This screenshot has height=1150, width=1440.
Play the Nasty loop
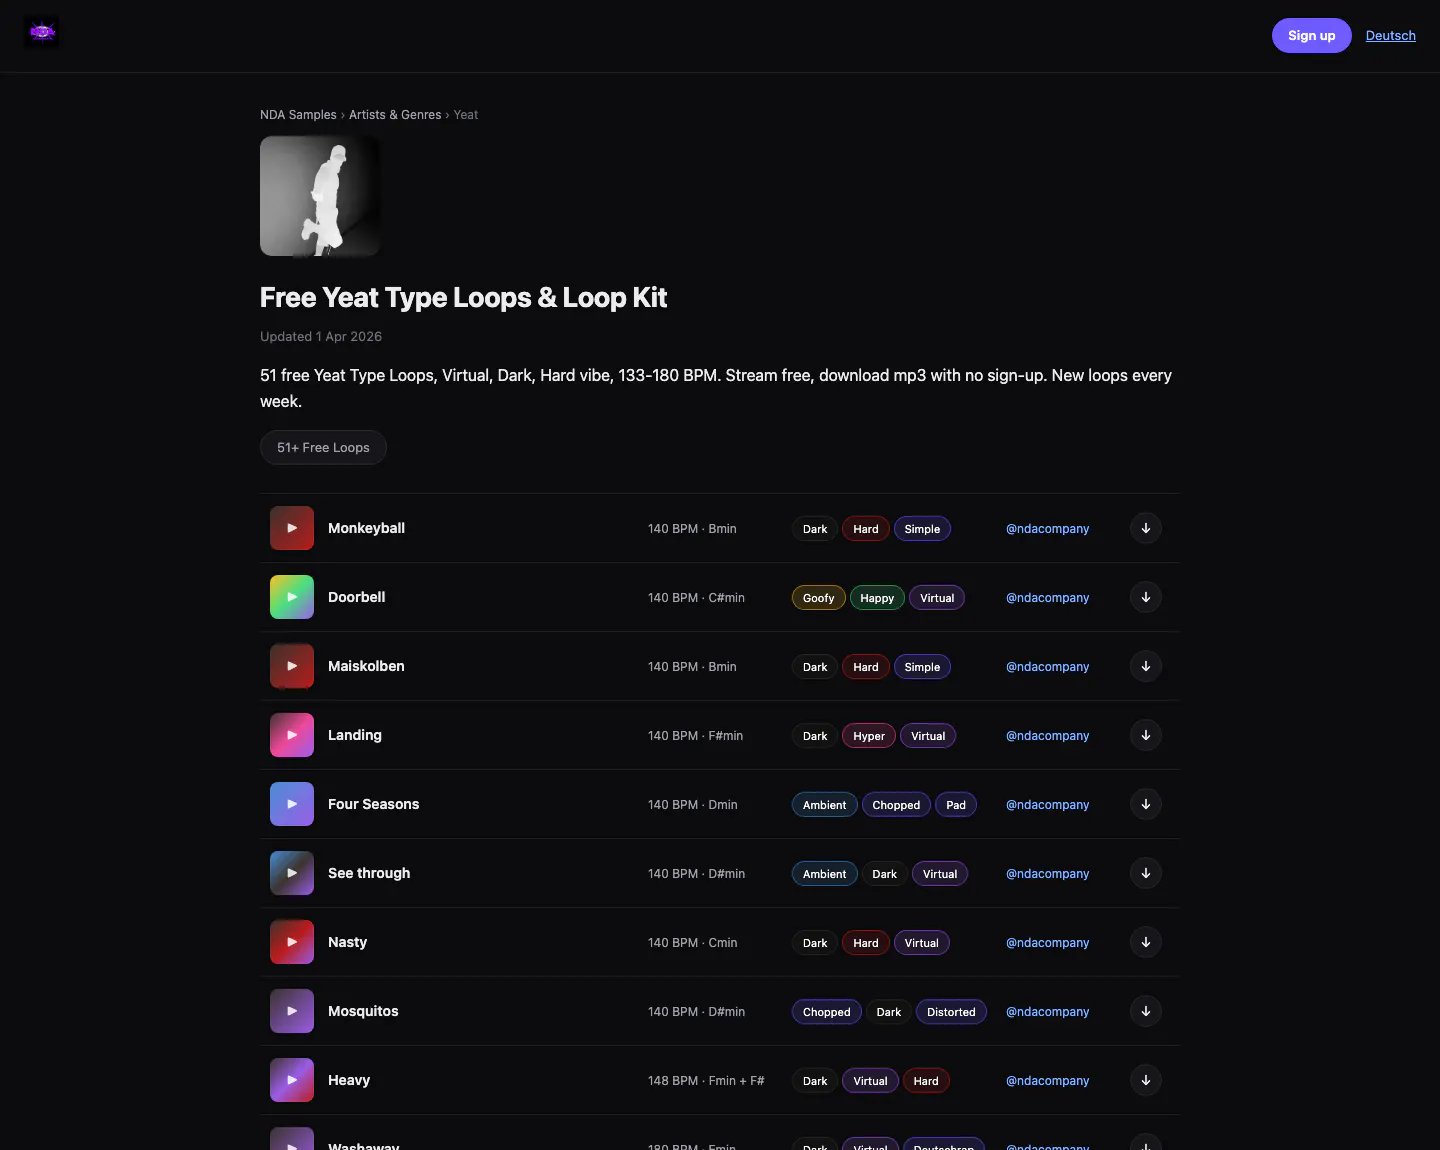click(x=292, y=942)
